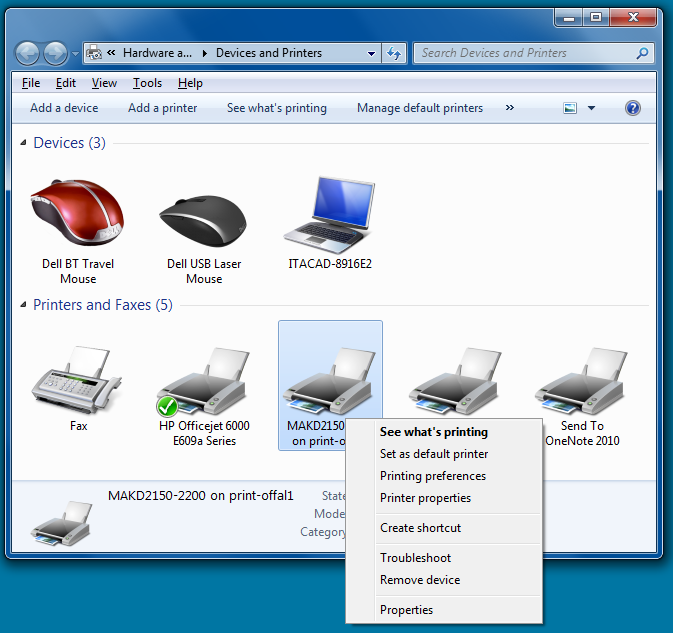Open the view options dropdown arrow
673x633 pixels.
591,108
